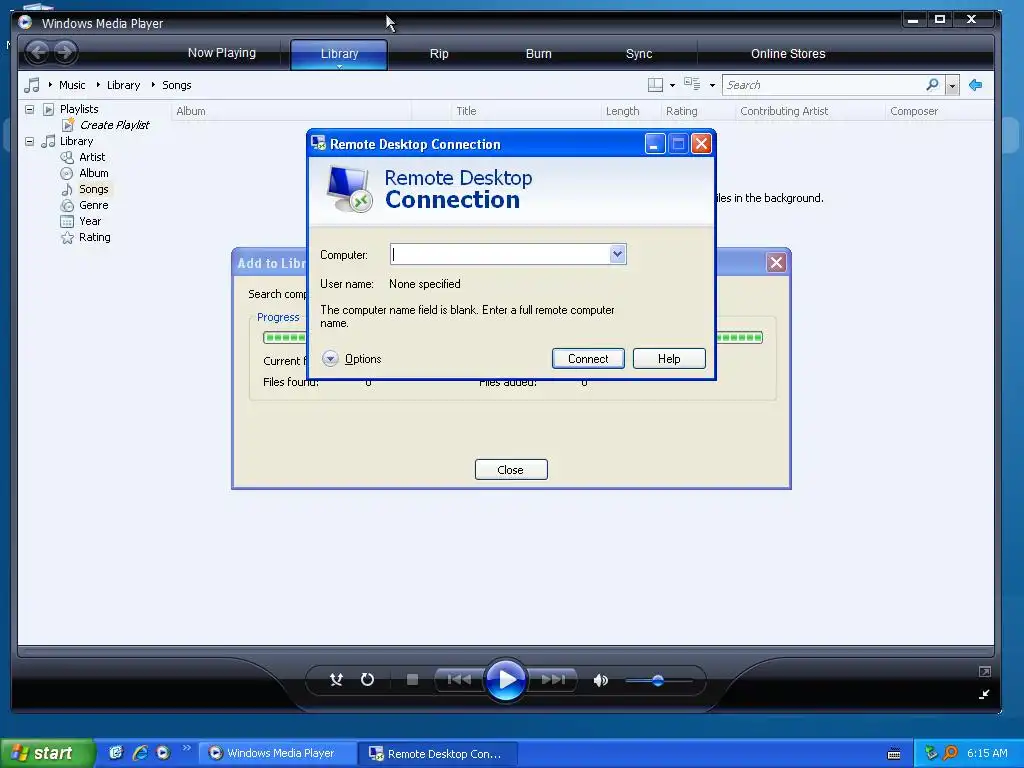Collapse the Library tree node
Screen dimensions: 1024x768
click(29, 141)
